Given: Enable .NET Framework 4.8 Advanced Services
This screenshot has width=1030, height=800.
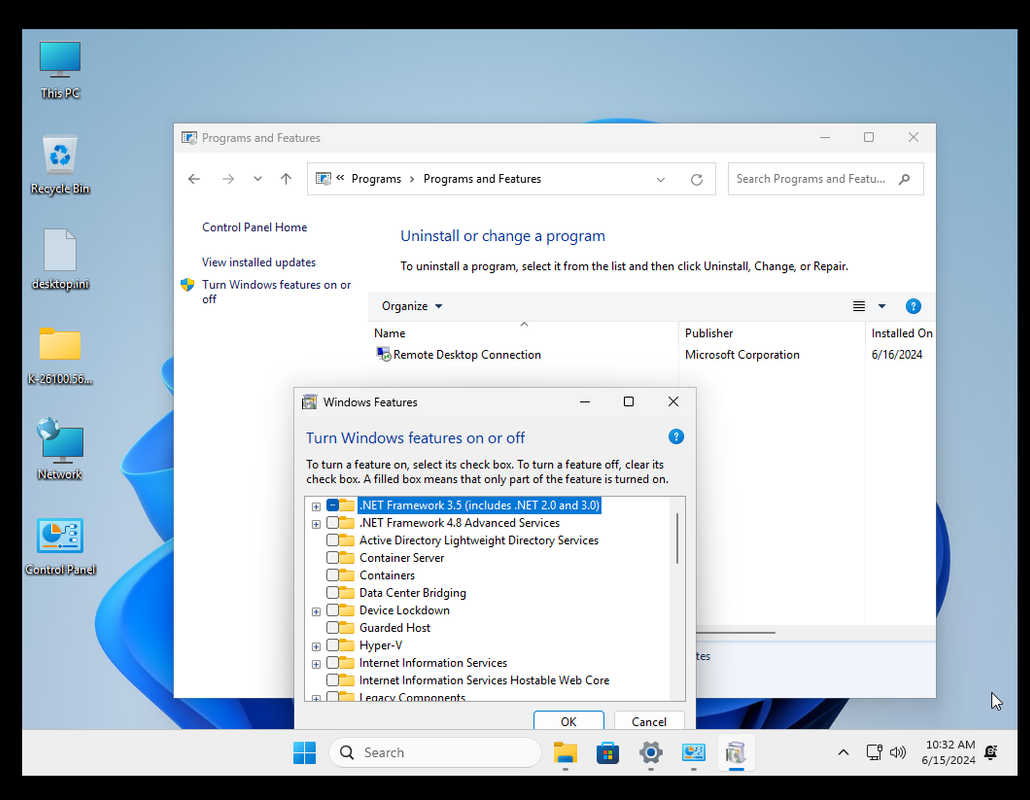Looking at the screenshot, I should tap(332, 523).
